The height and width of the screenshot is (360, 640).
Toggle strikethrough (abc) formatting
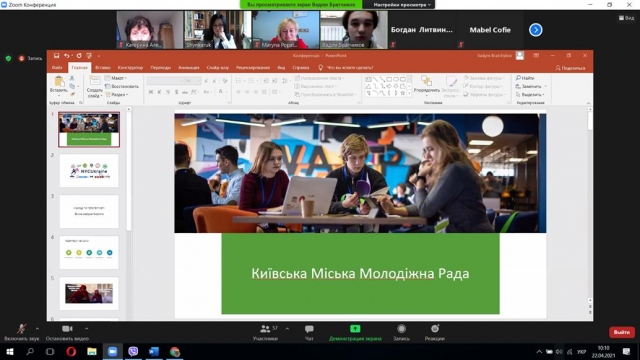tap(185, 92)
